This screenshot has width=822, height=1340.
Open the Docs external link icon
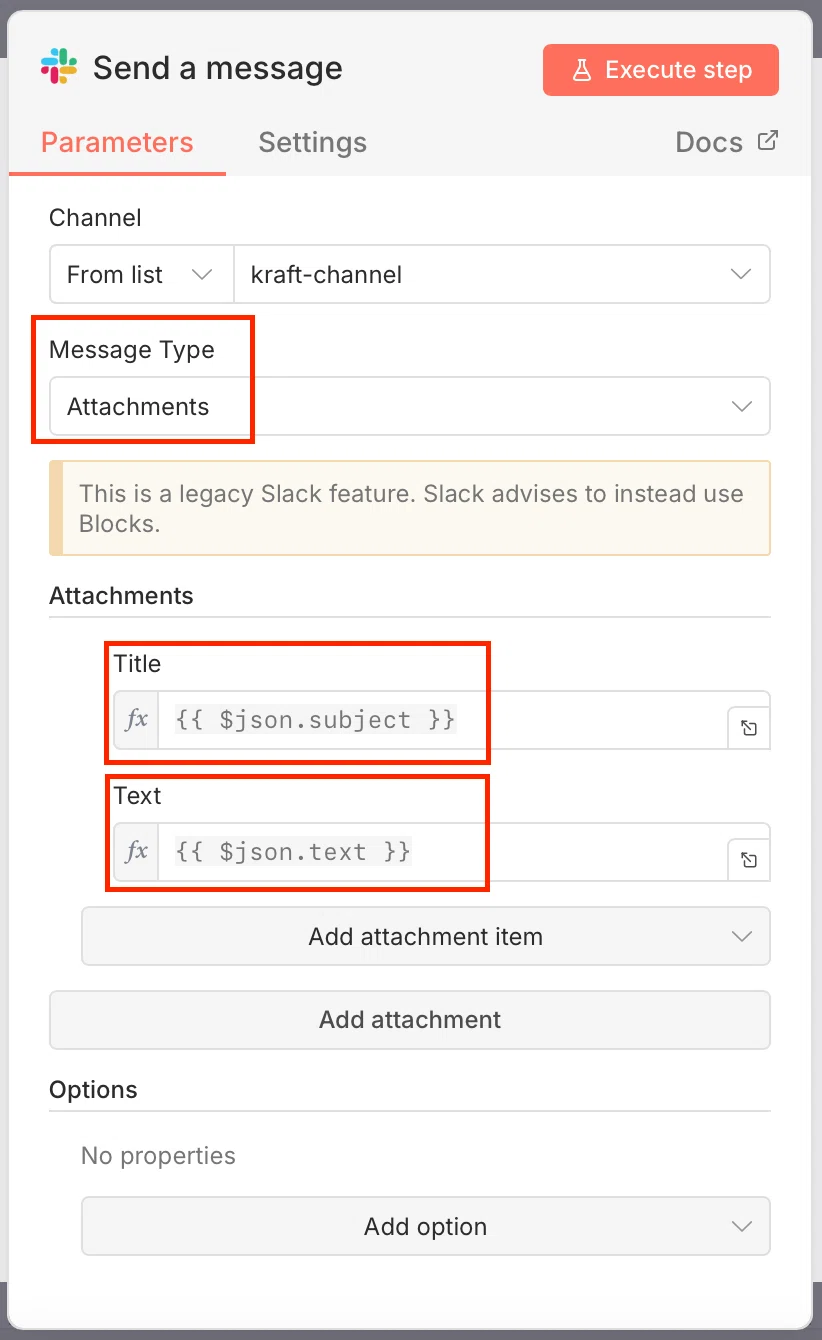pyautogui.click(x=767, y=140)
